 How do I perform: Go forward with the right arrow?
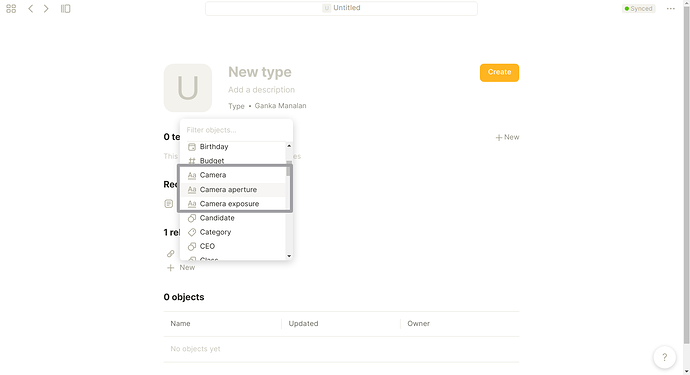click(46, 9)
